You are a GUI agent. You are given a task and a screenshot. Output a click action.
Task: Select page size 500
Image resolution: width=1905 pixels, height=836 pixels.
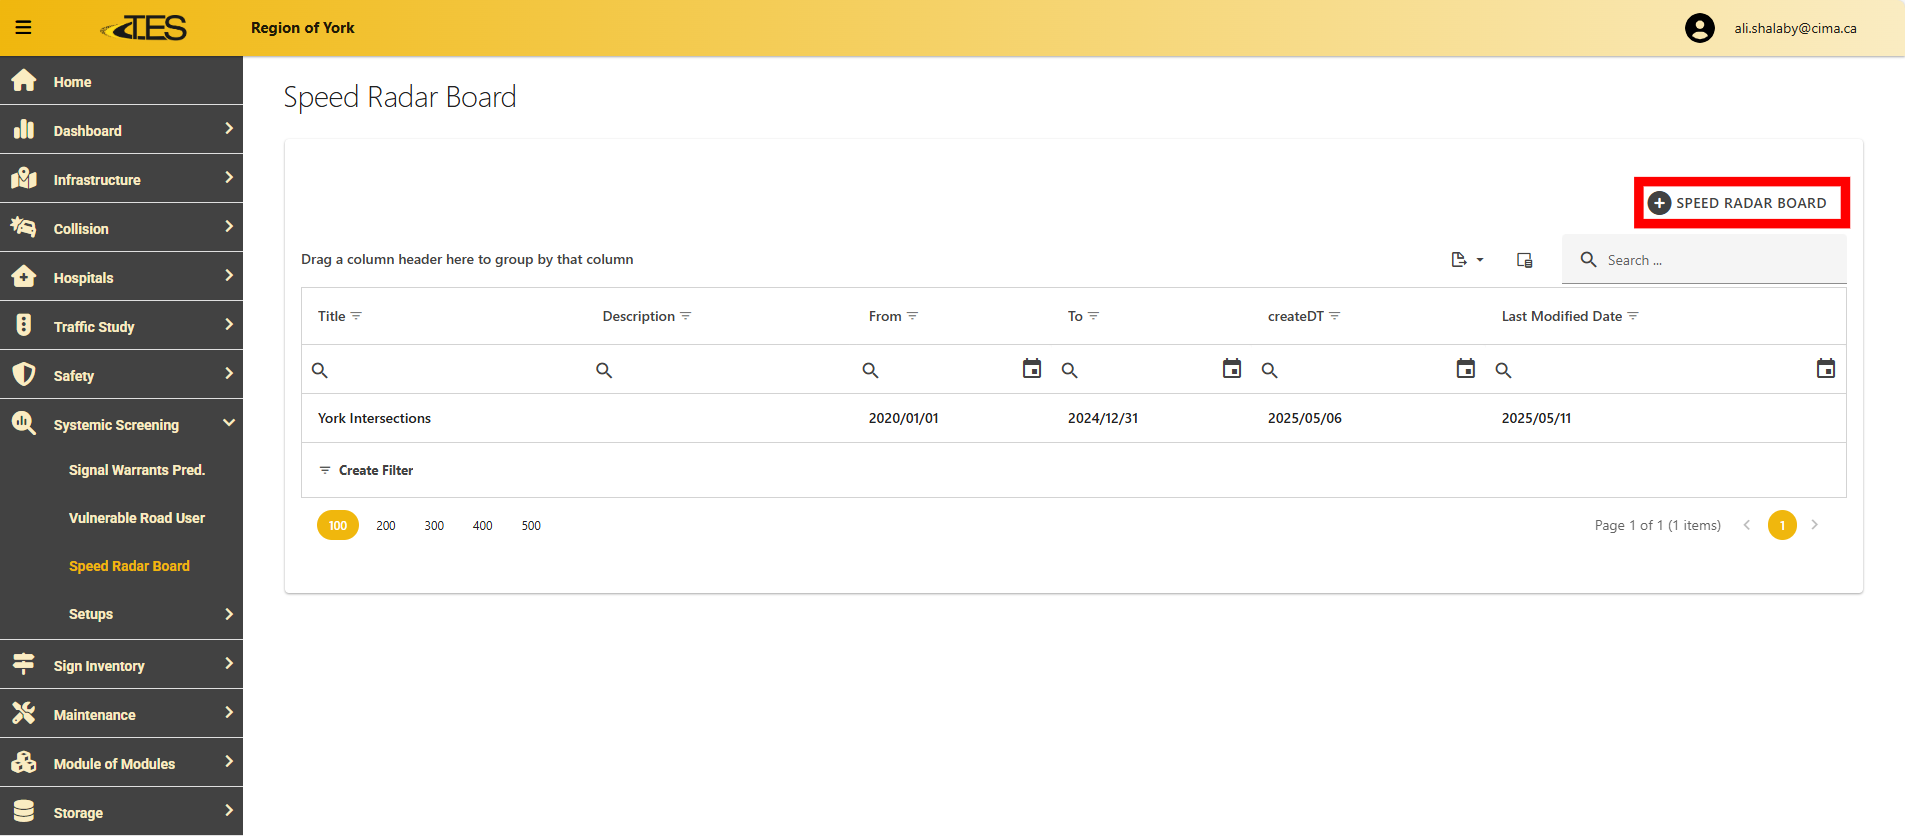point(531,526)
